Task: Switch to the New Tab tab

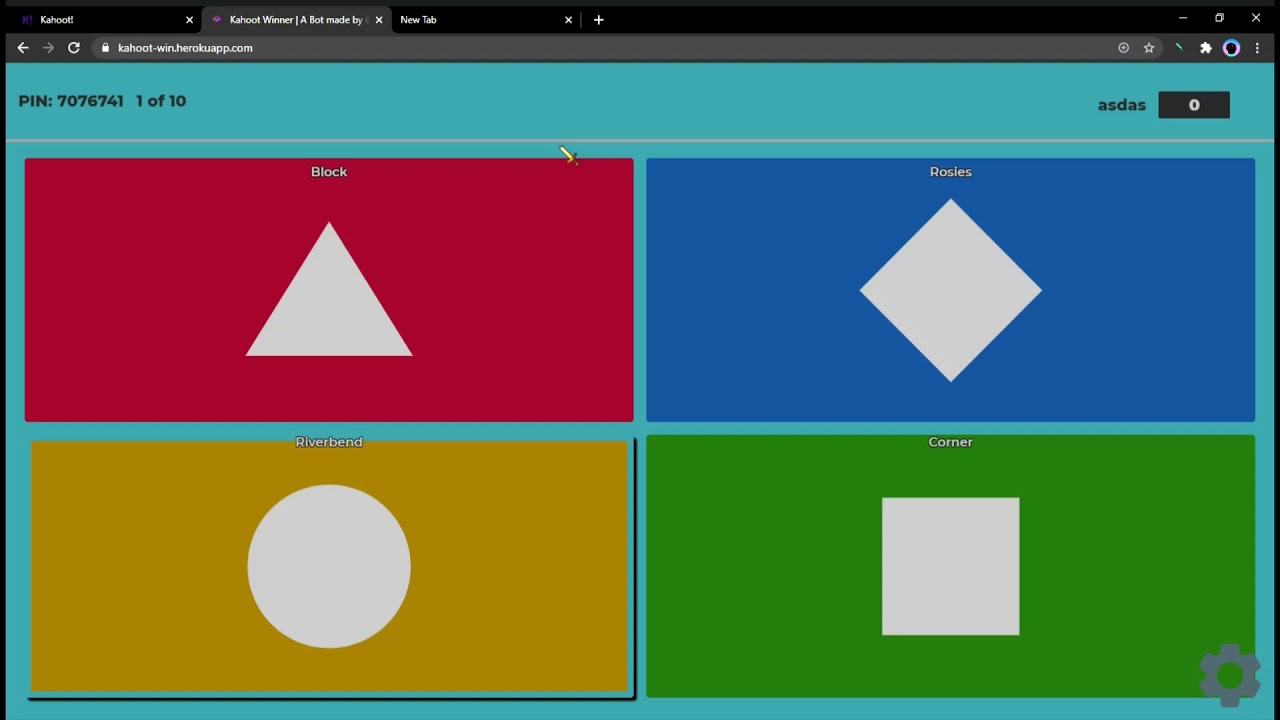Action: 480,19
